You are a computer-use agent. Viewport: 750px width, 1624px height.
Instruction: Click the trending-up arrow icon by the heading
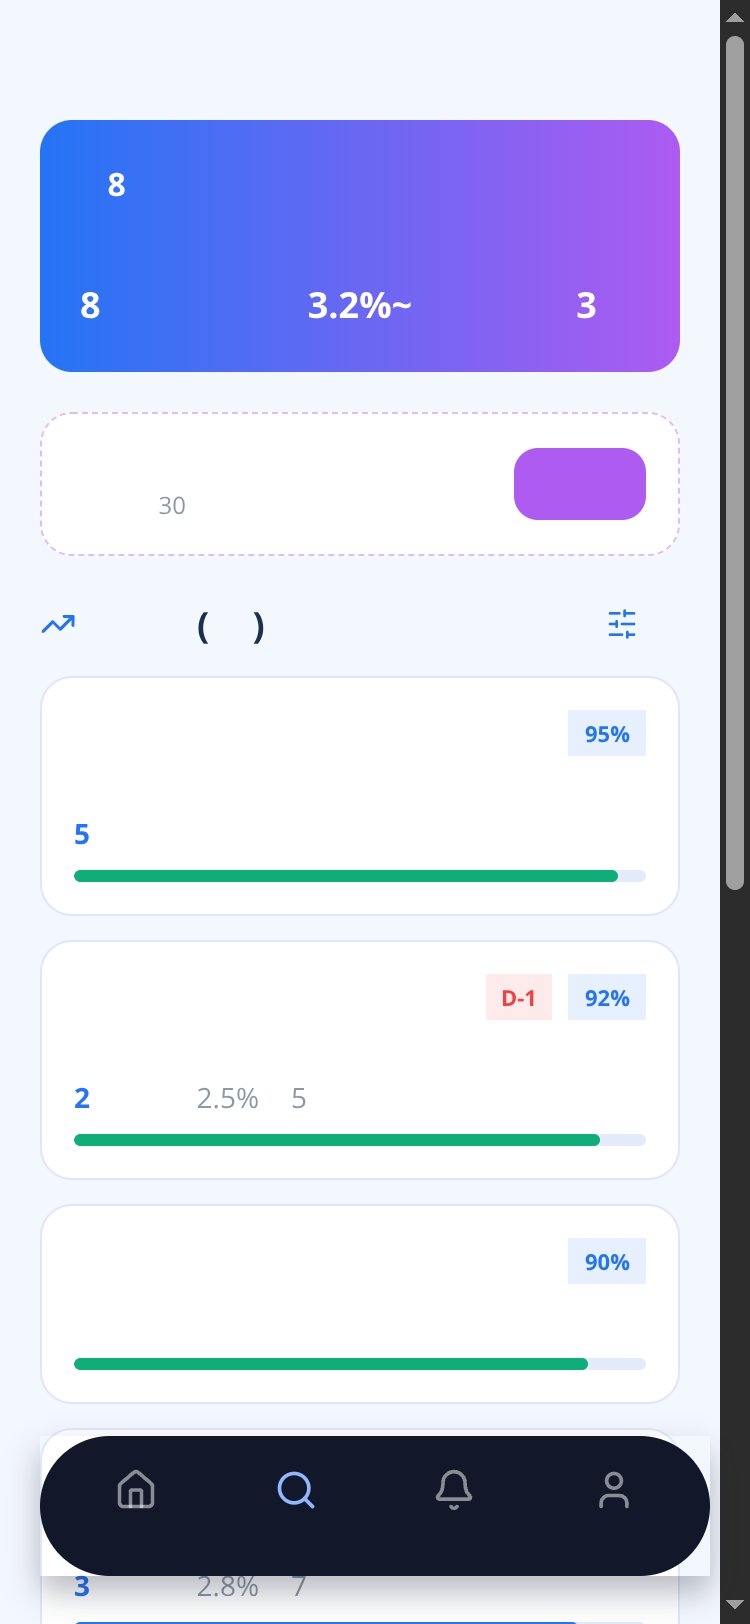pyautogui.click(x=58, y=625)
